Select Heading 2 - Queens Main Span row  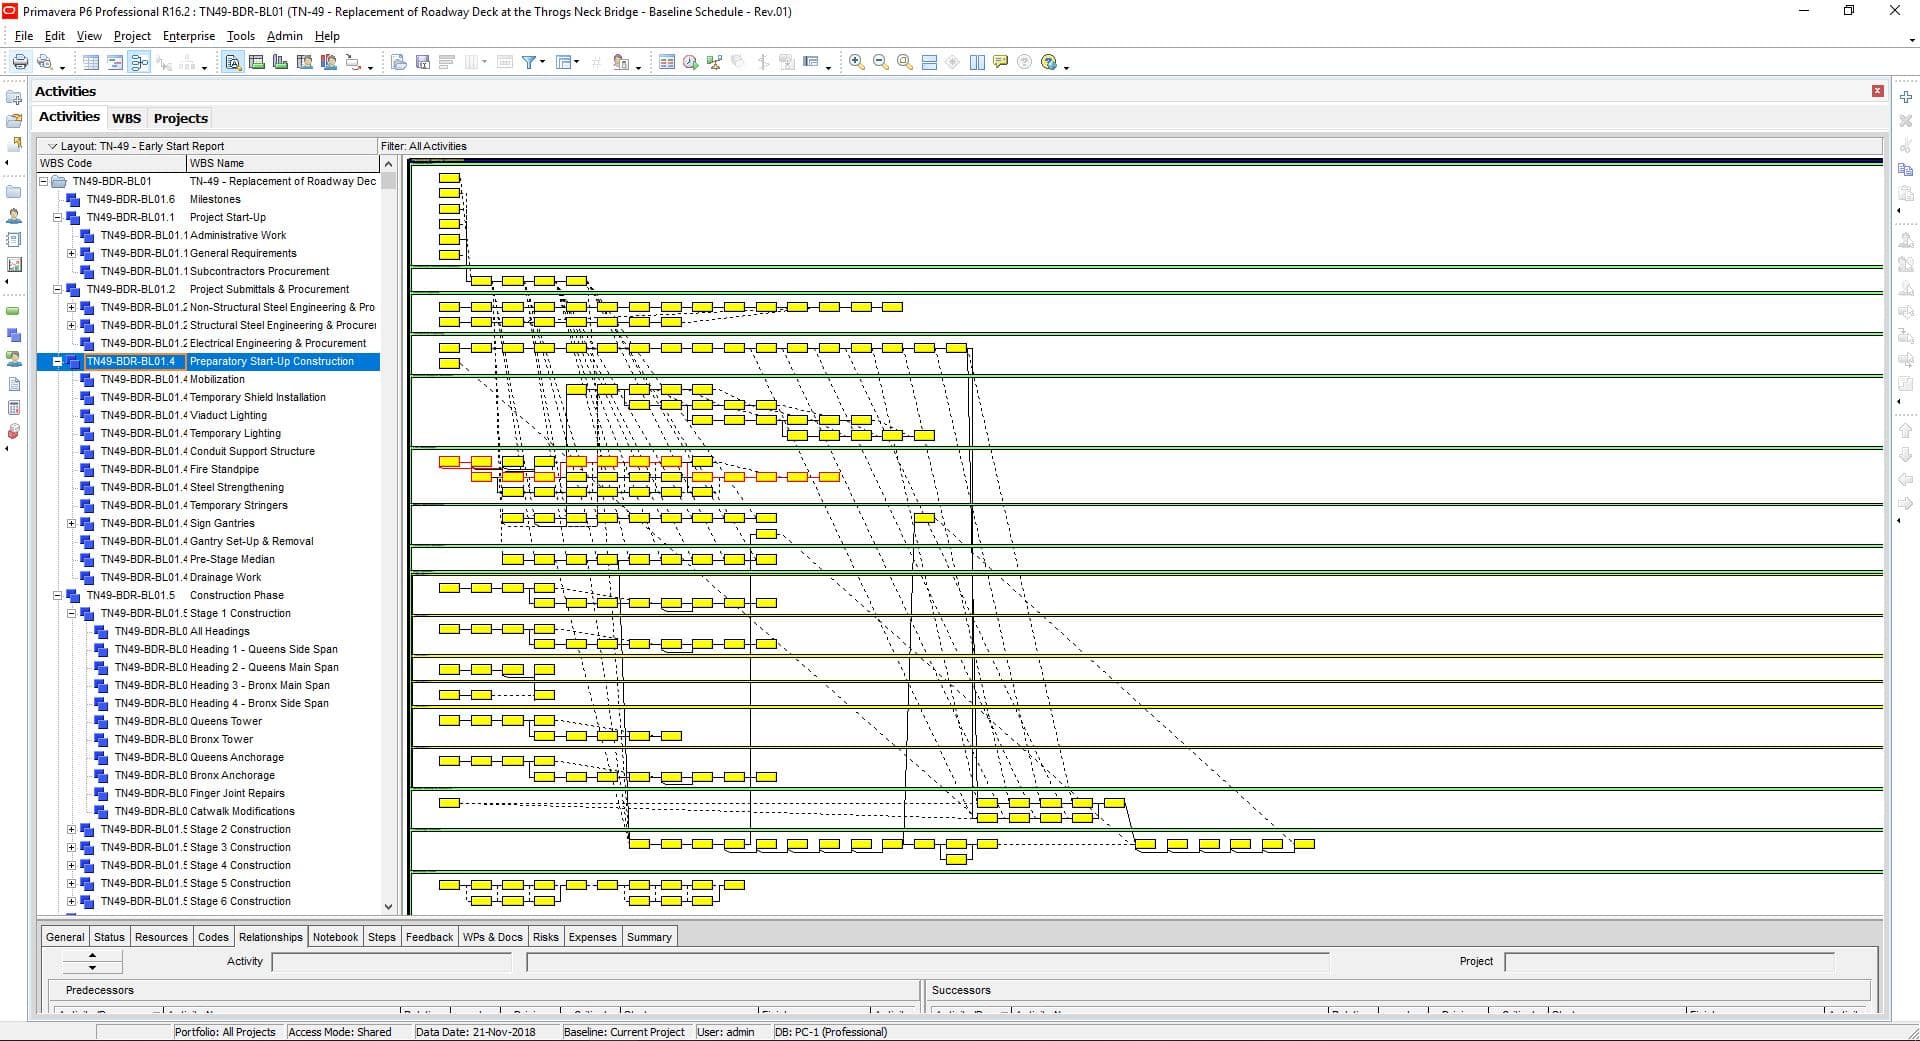[209, 667]
